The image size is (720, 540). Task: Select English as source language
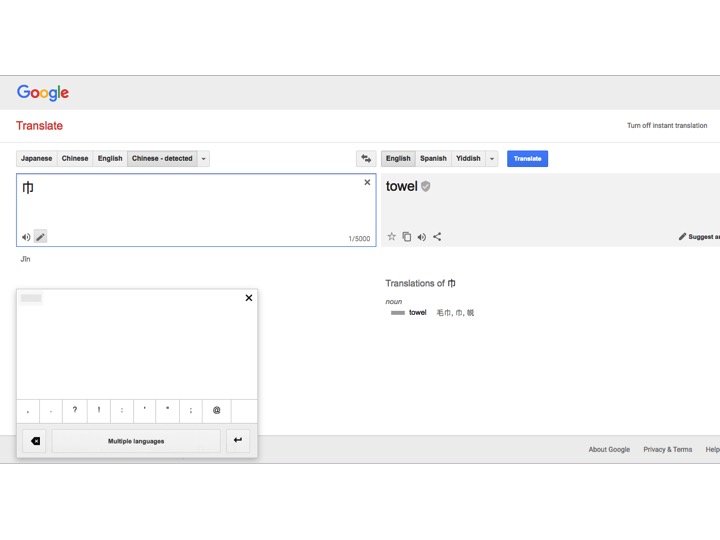[x=110, y=158]
